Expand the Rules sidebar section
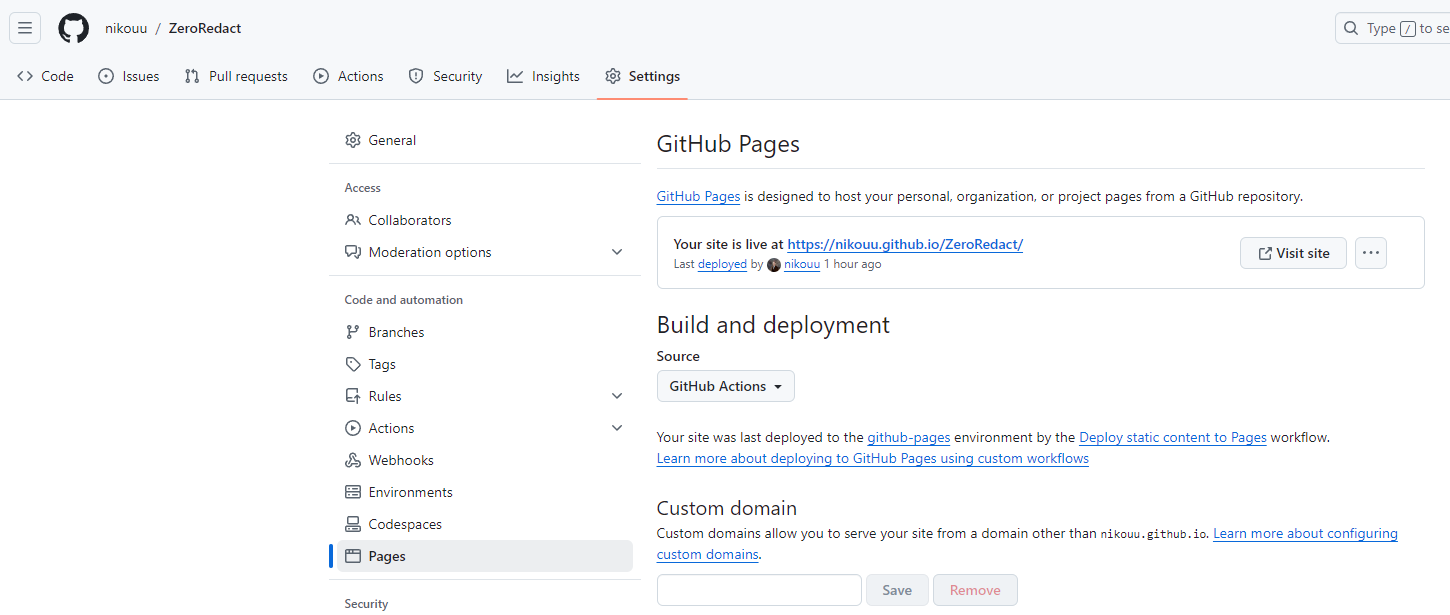This screenshot has width=1450, height=615. coord(617,396)
